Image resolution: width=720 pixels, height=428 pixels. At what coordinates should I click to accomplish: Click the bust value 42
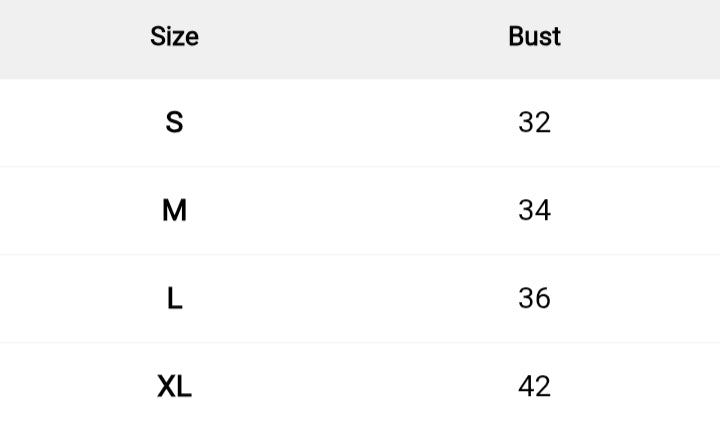pos(534,386)
